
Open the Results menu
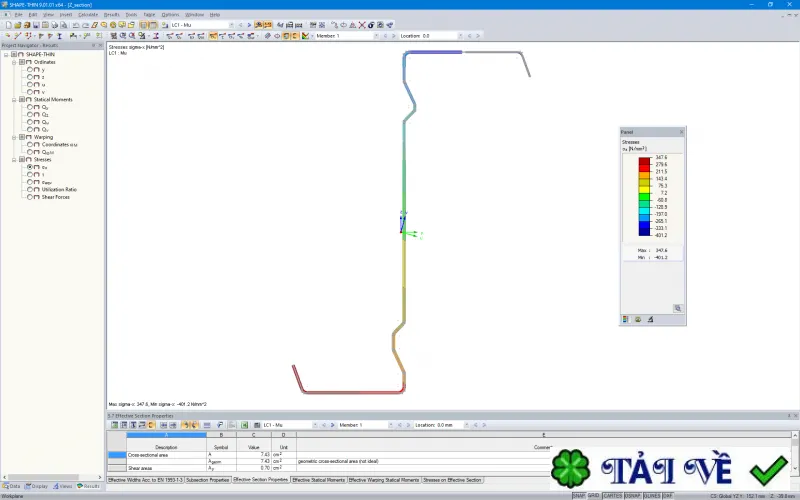(111, 15)
